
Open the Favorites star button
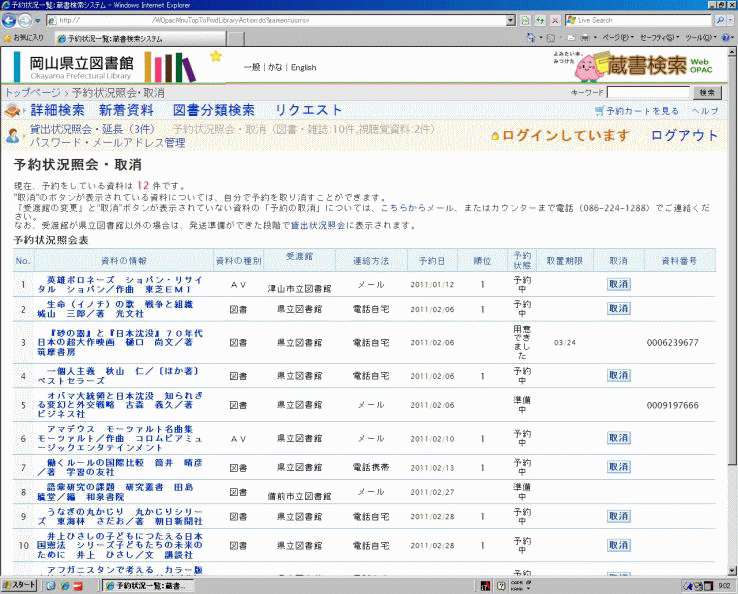click(x=23, y=38)
